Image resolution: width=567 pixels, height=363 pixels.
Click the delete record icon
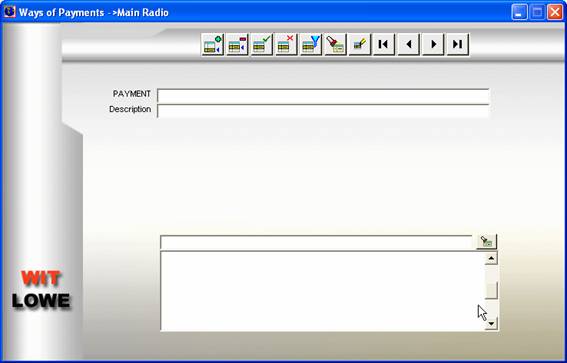coord(237,45)
